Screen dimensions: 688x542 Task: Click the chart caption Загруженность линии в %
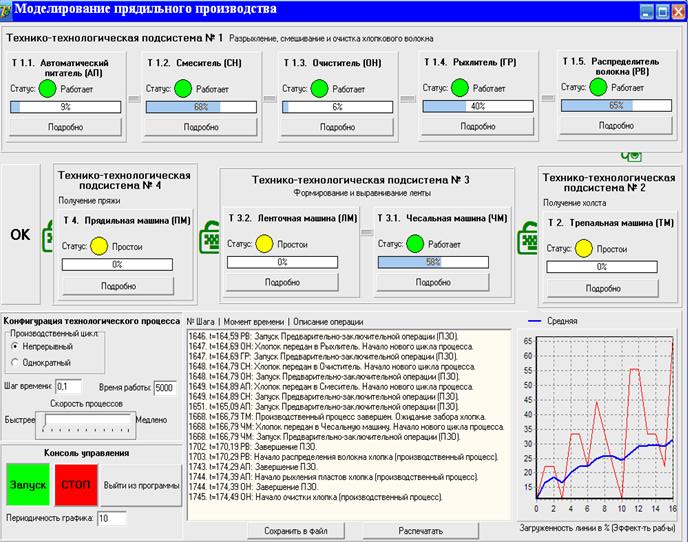click(x=597, y=528)
